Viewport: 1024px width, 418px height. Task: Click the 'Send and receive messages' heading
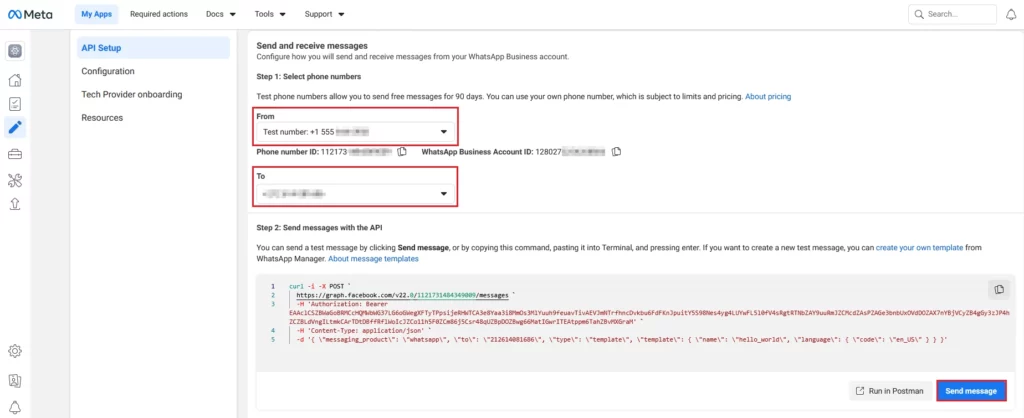tap(312, 46)
